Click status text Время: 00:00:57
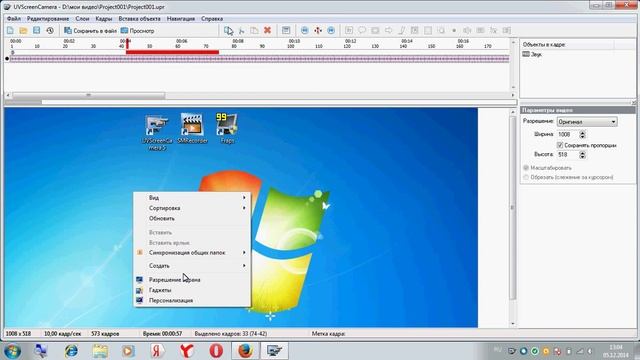640x360 pixels. 162,333
